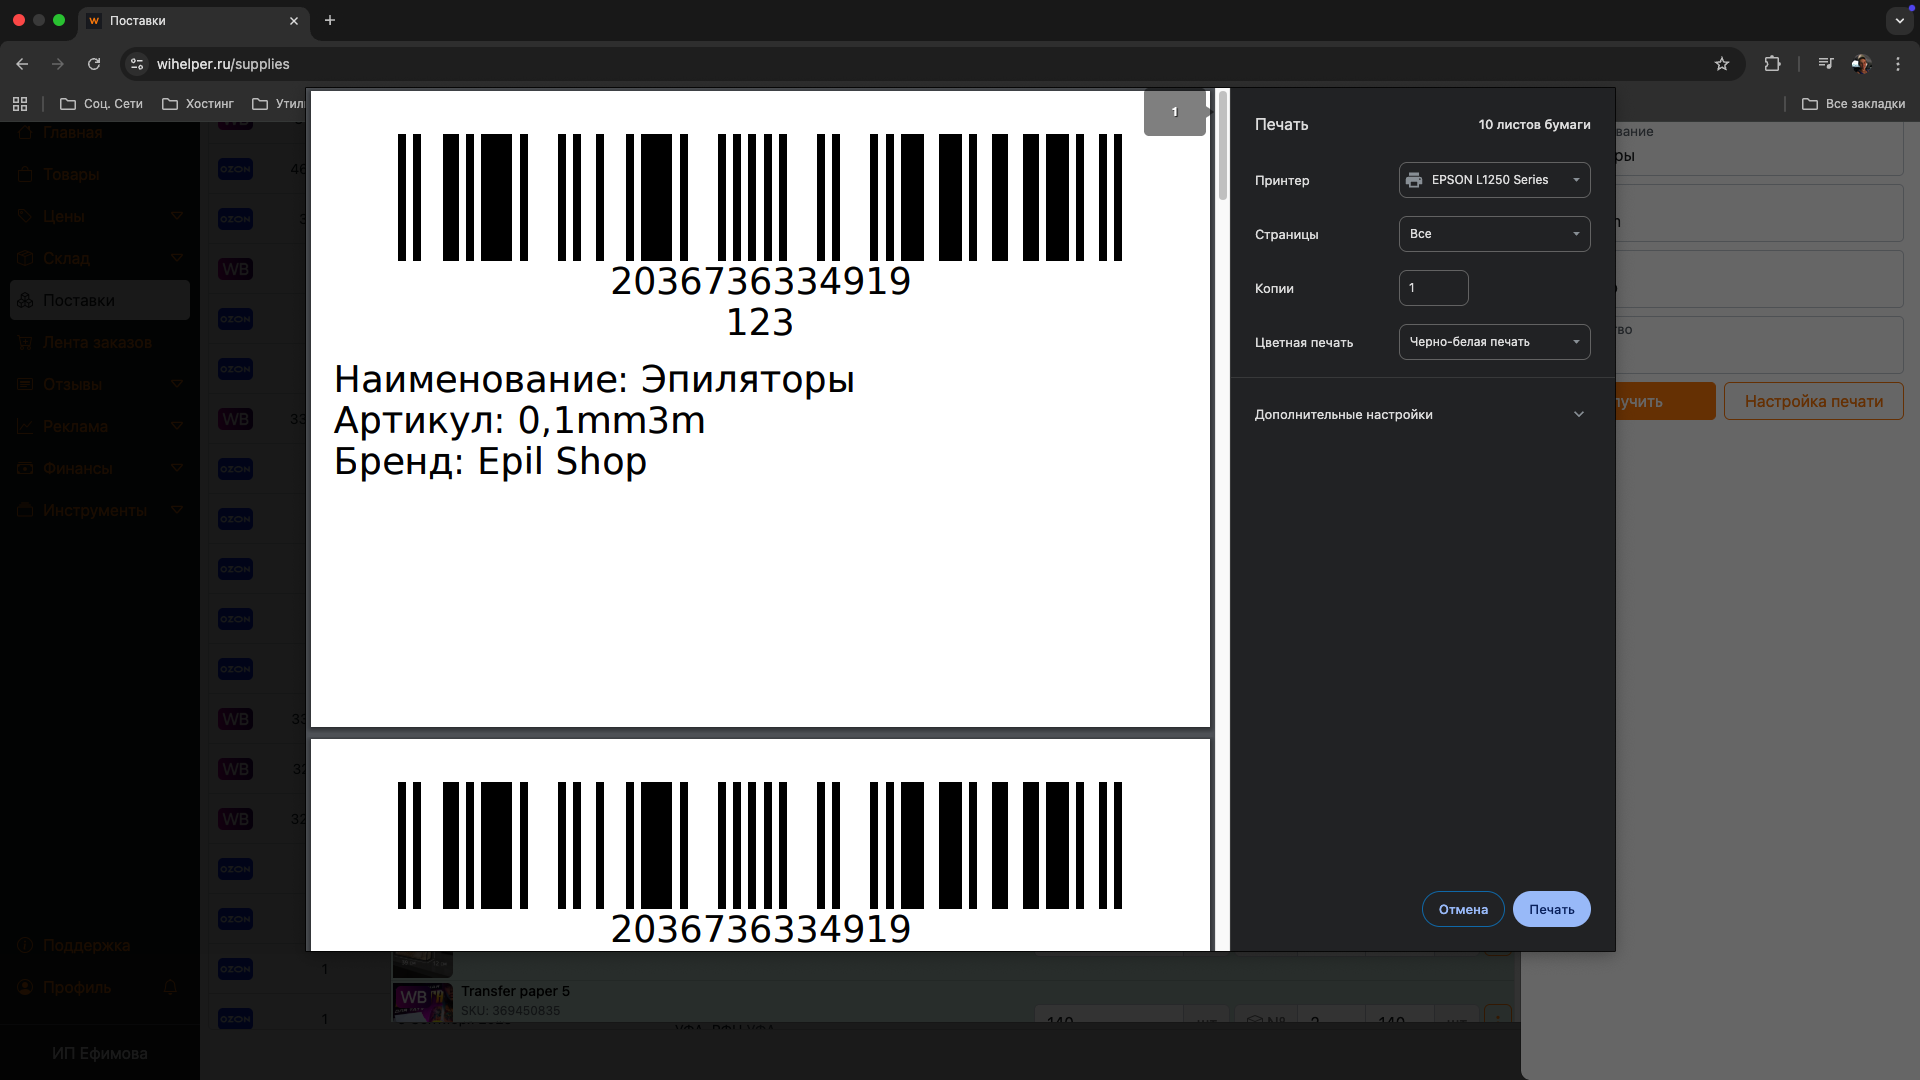Open the color print mode dropdown
This screenshot has height=1080, width=1920.
tap(1494, 342)
